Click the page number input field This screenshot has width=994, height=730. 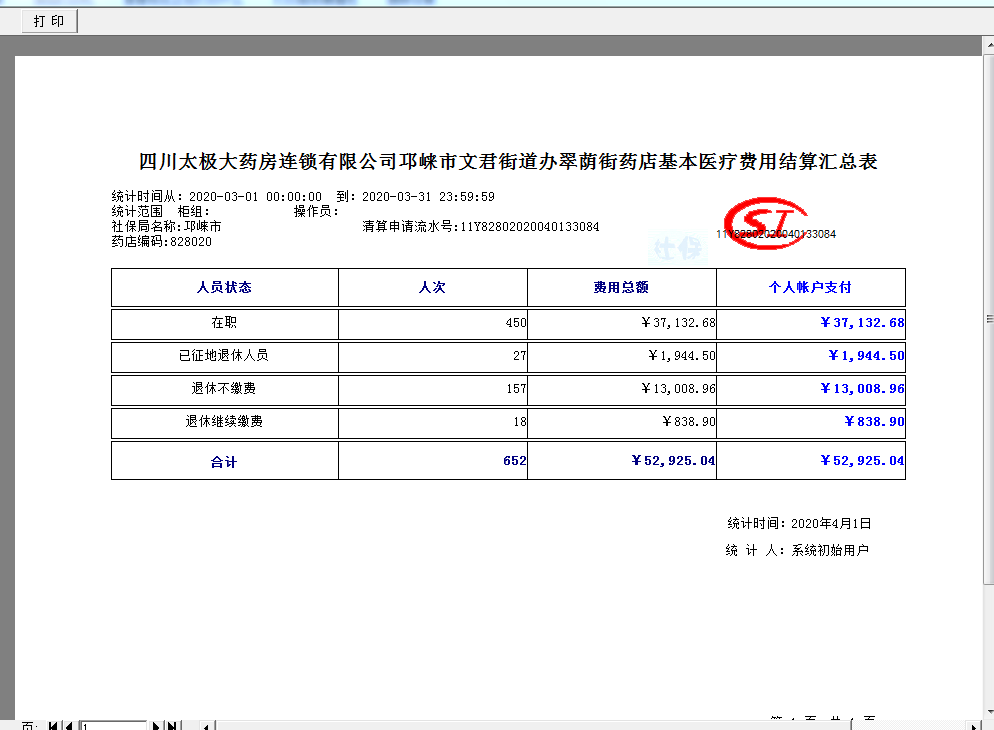point(113,726)
